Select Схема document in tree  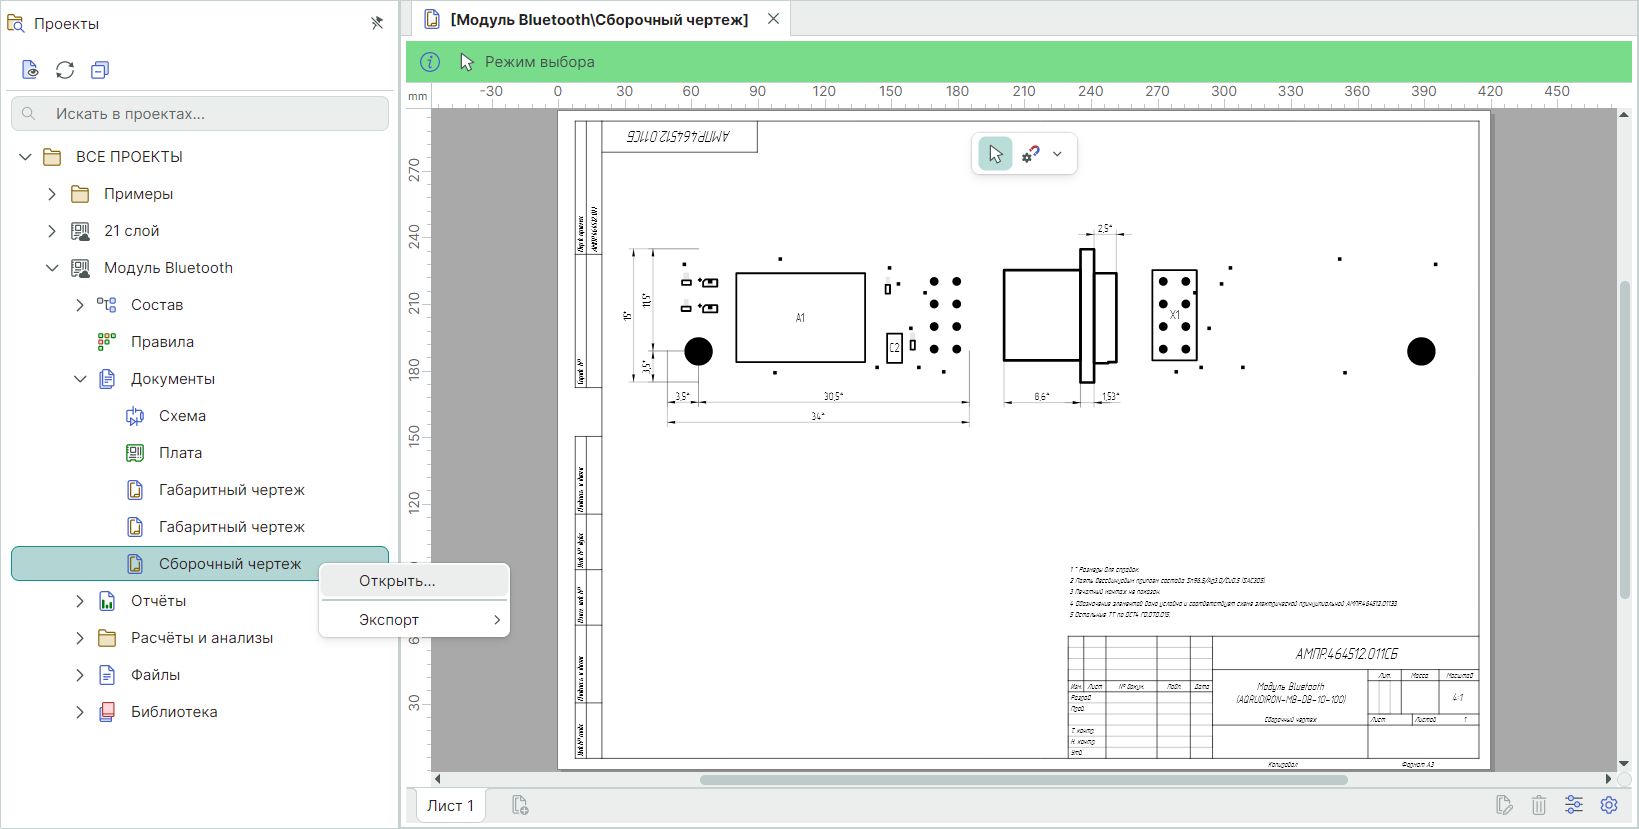[x=182, y=416]
